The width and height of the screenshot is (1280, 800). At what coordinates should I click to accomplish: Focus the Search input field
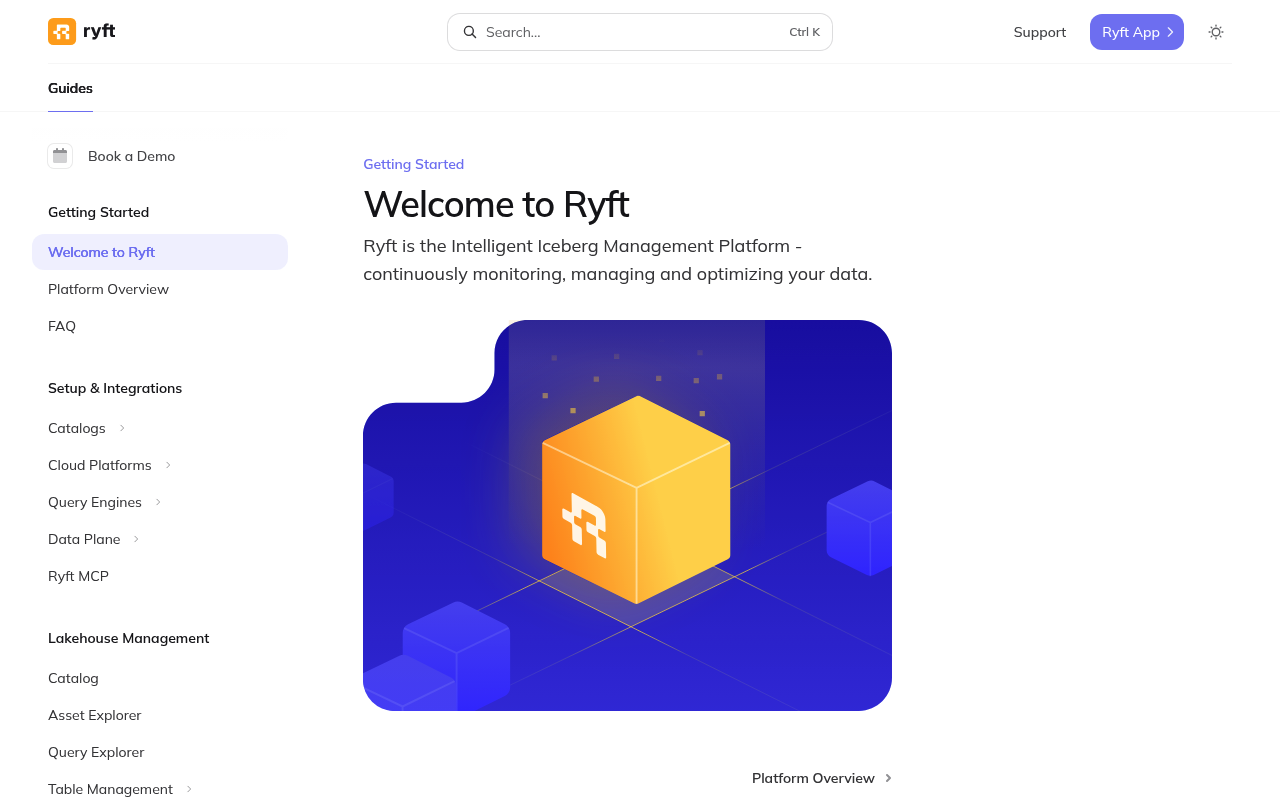coord(640,32)
